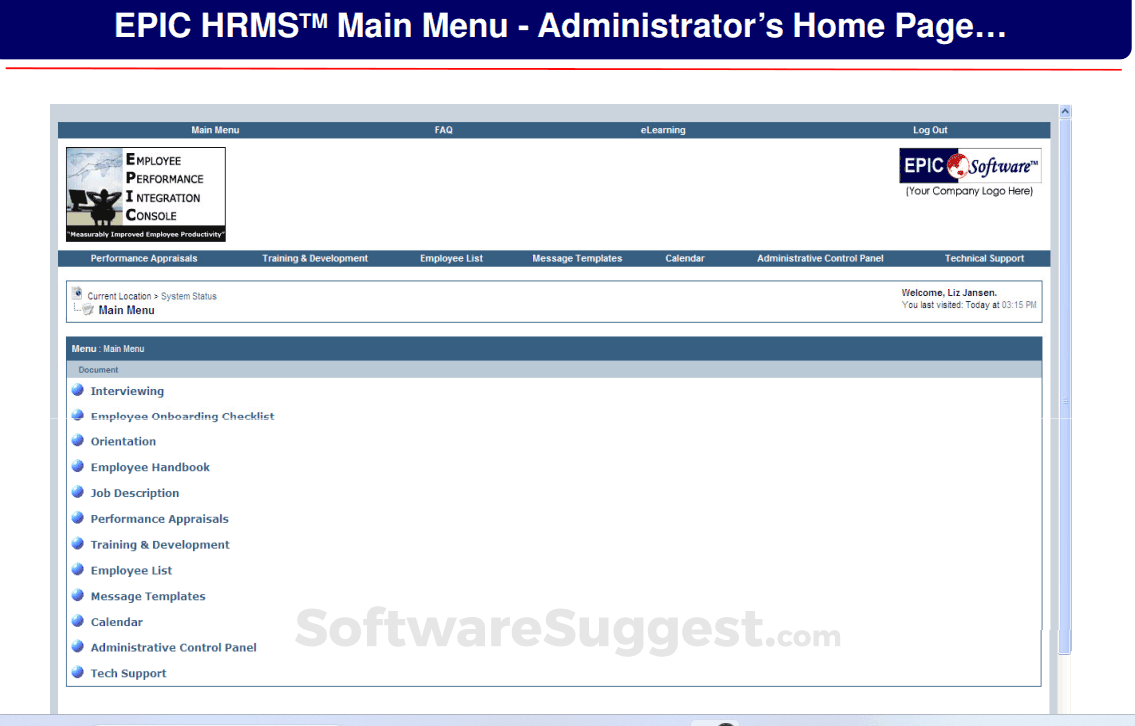1135x726 pixels.
Task: Click the blue bullet icon beside Orientation
Action: coord(78,440)
